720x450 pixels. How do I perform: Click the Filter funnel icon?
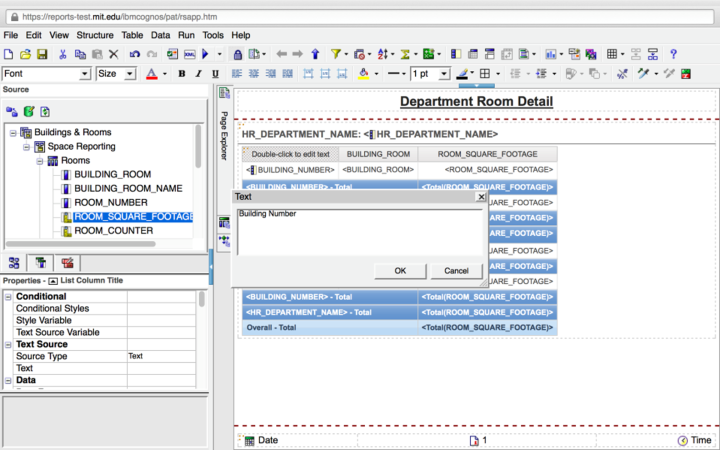coord(336,54)
